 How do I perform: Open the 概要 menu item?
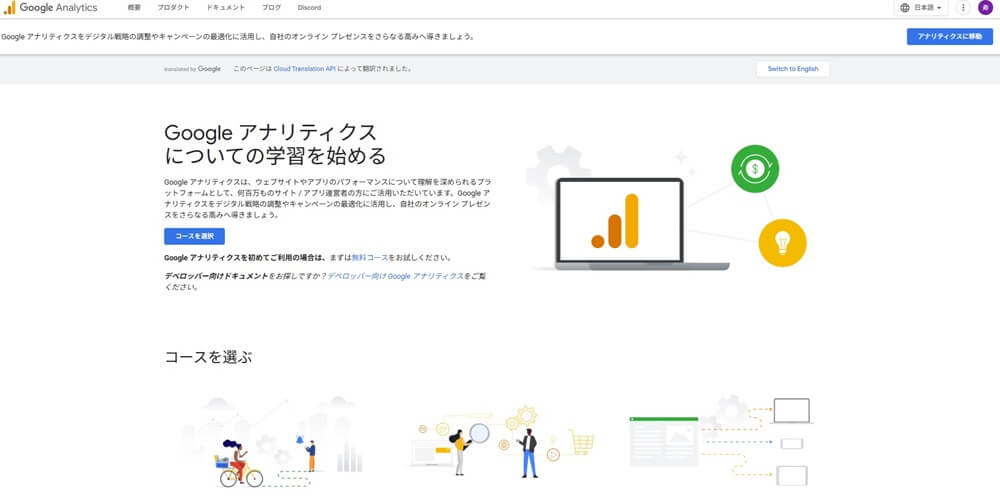coord(134,8)
